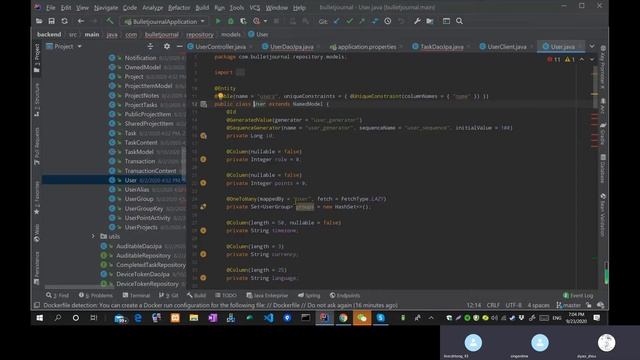Open the File menu
The height and width of the screenshot is (360, 640).
coord(51,7)
